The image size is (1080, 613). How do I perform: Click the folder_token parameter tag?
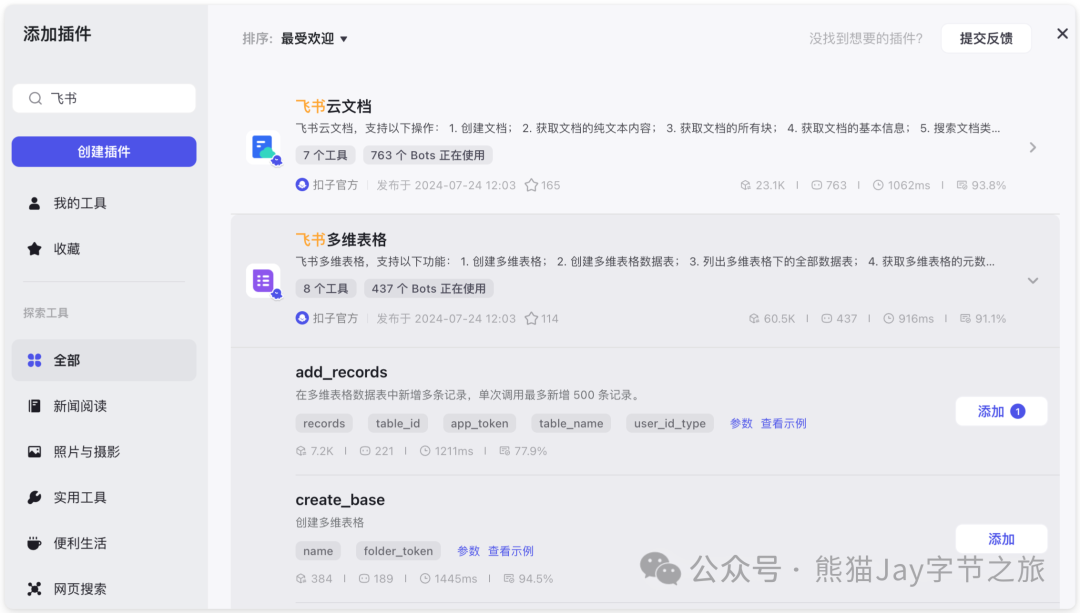(x=398, y=551)
